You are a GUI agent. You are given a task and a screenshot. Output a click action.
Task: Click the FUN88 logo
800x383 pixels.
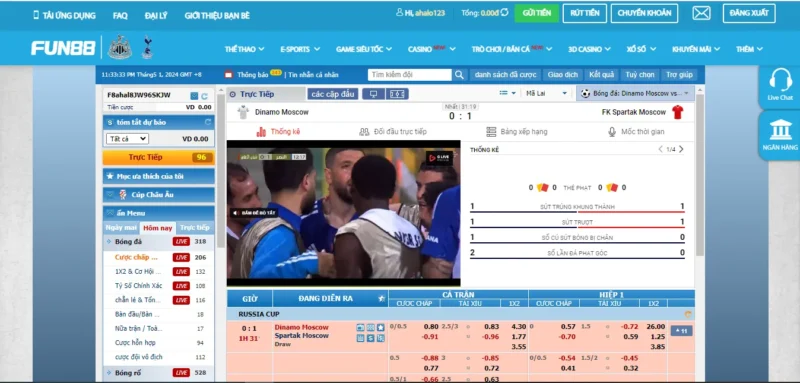tap(63, 48)
